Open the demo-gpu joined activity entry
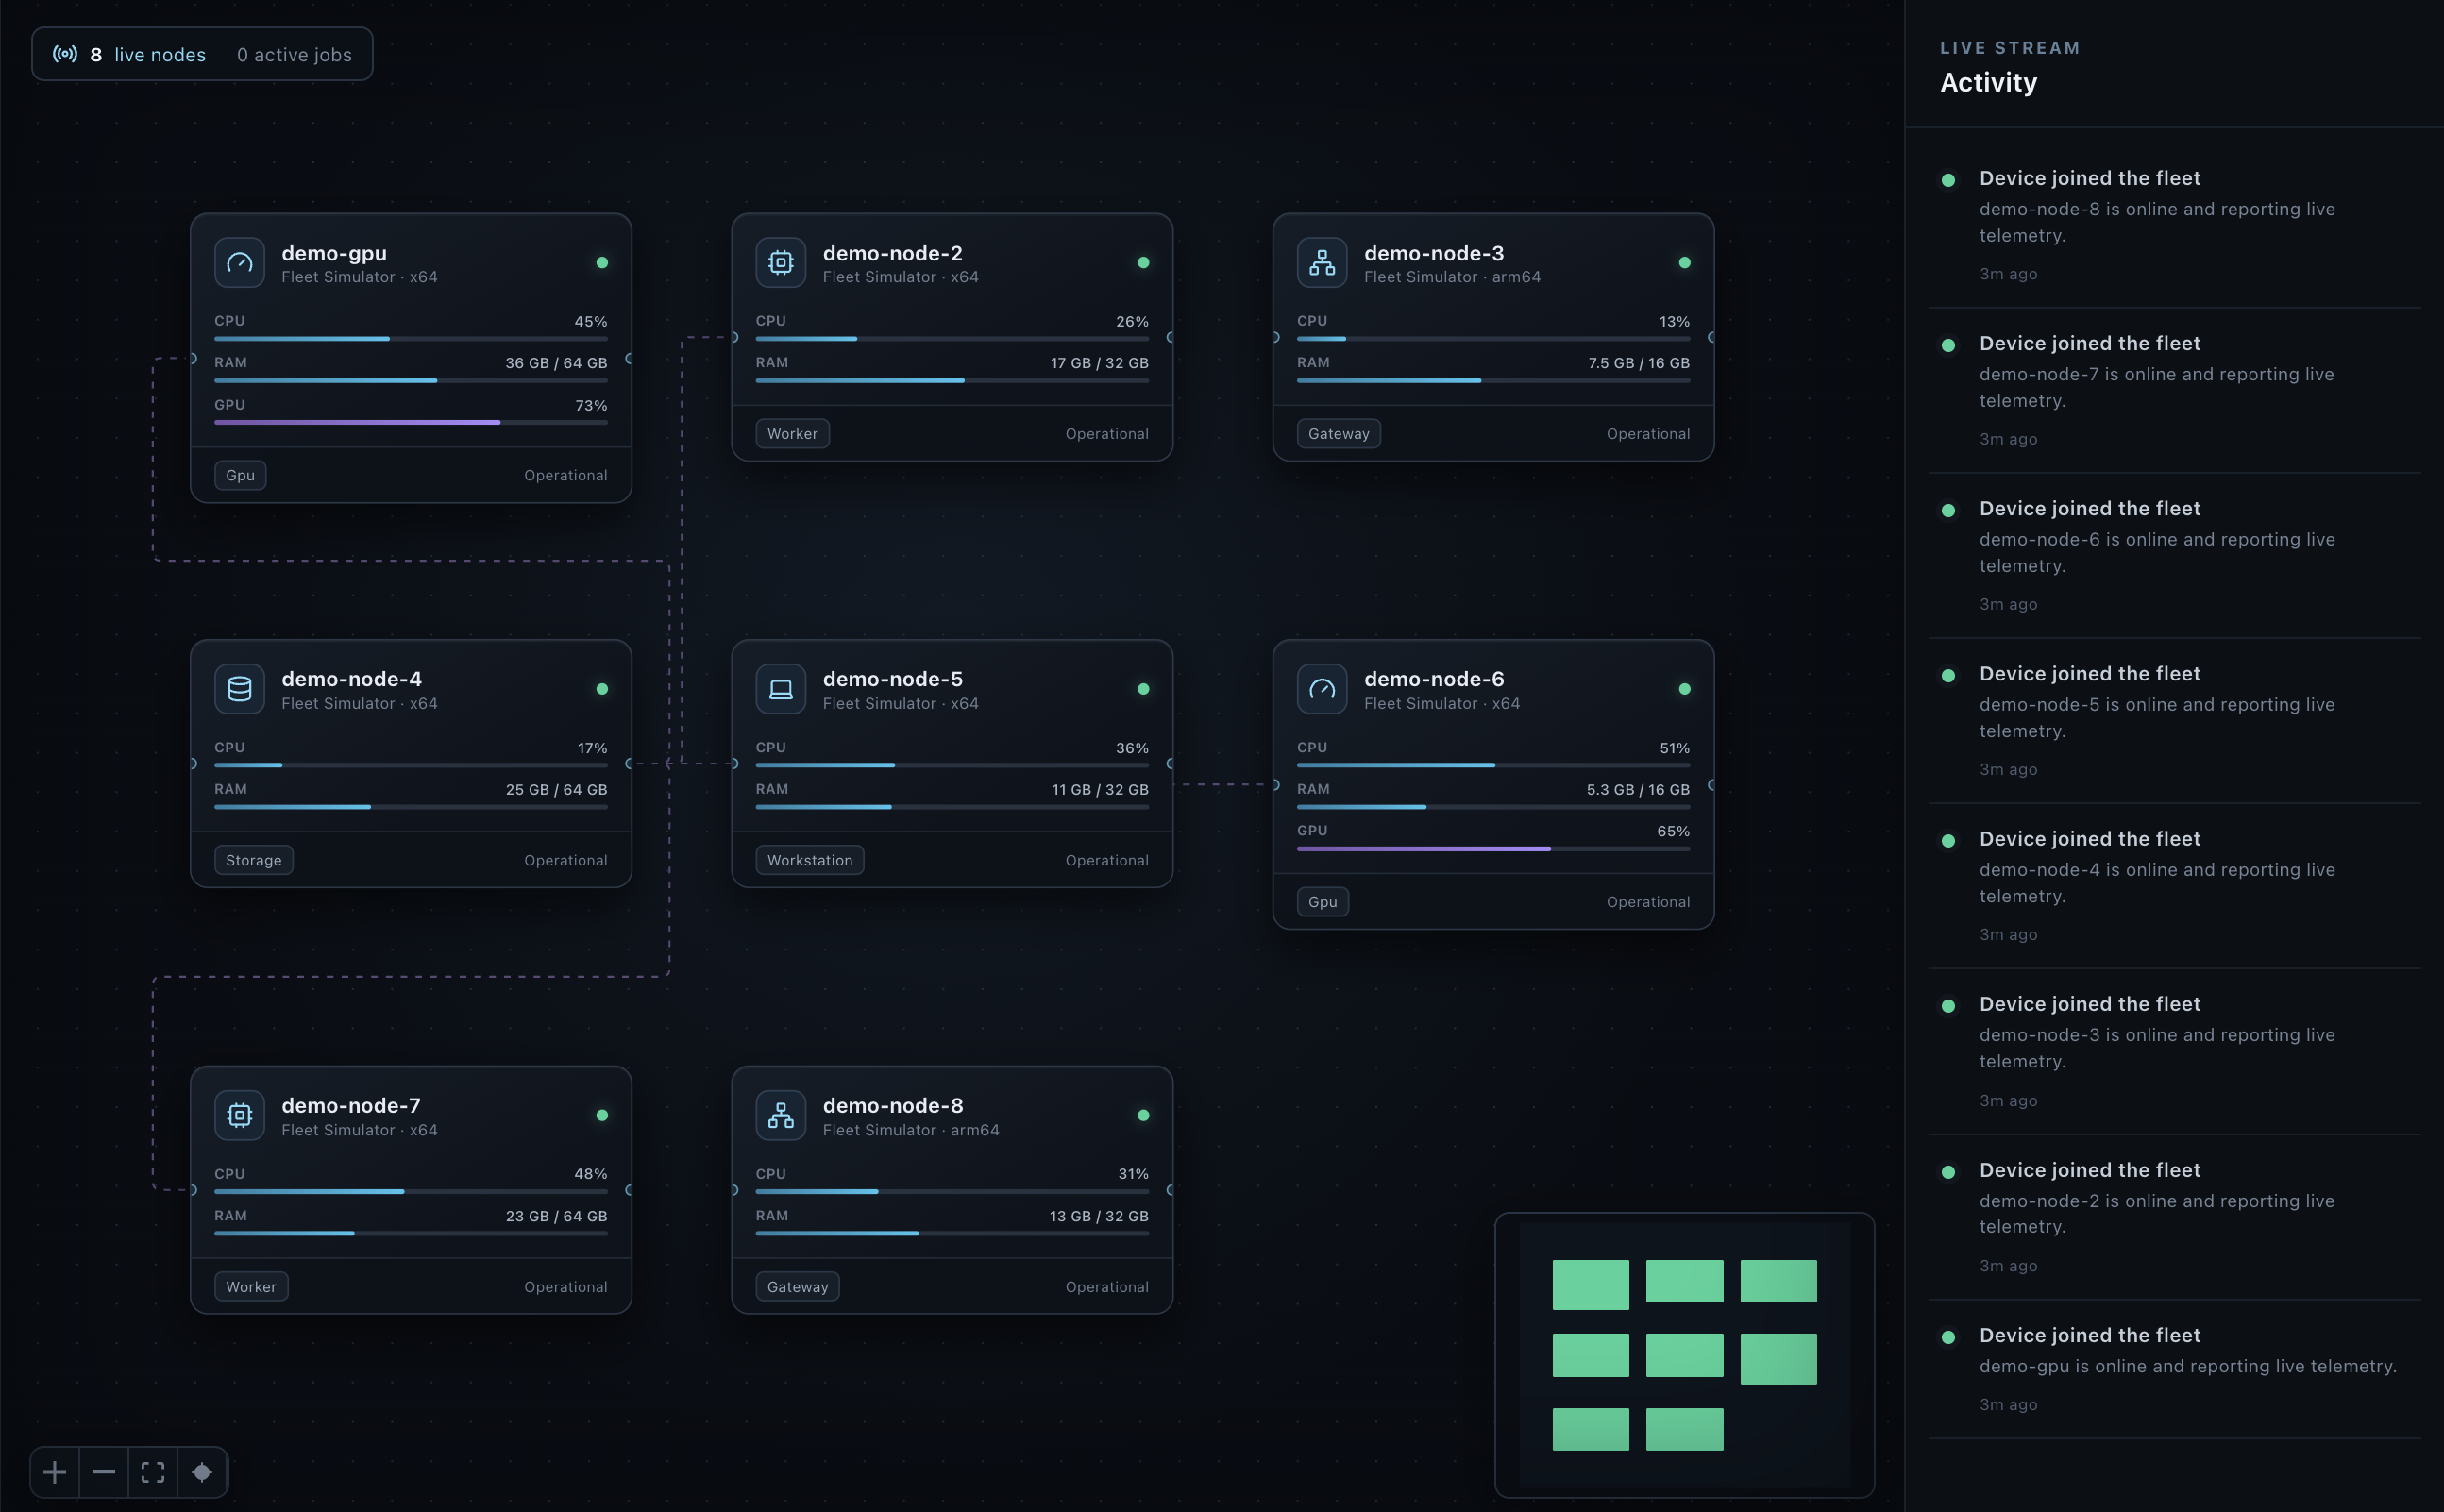 2174,1369
